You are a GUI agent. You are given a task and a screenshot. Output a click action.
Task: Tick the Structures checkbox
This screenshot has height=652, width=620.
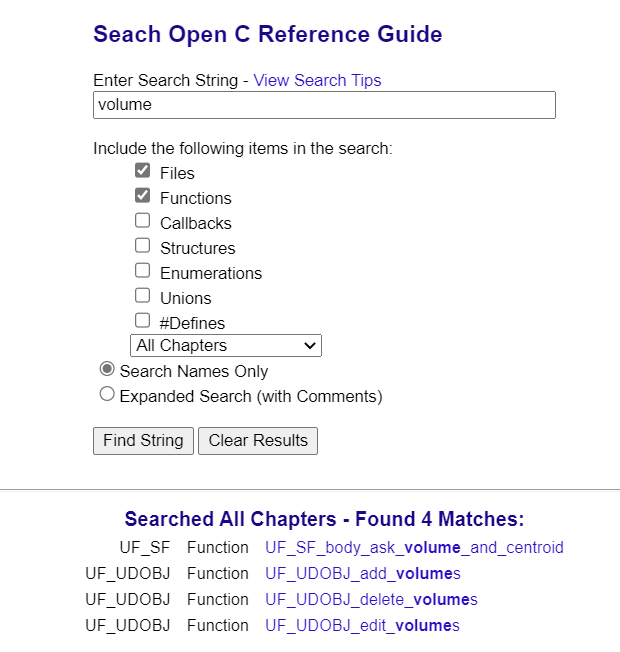point(142,245)
